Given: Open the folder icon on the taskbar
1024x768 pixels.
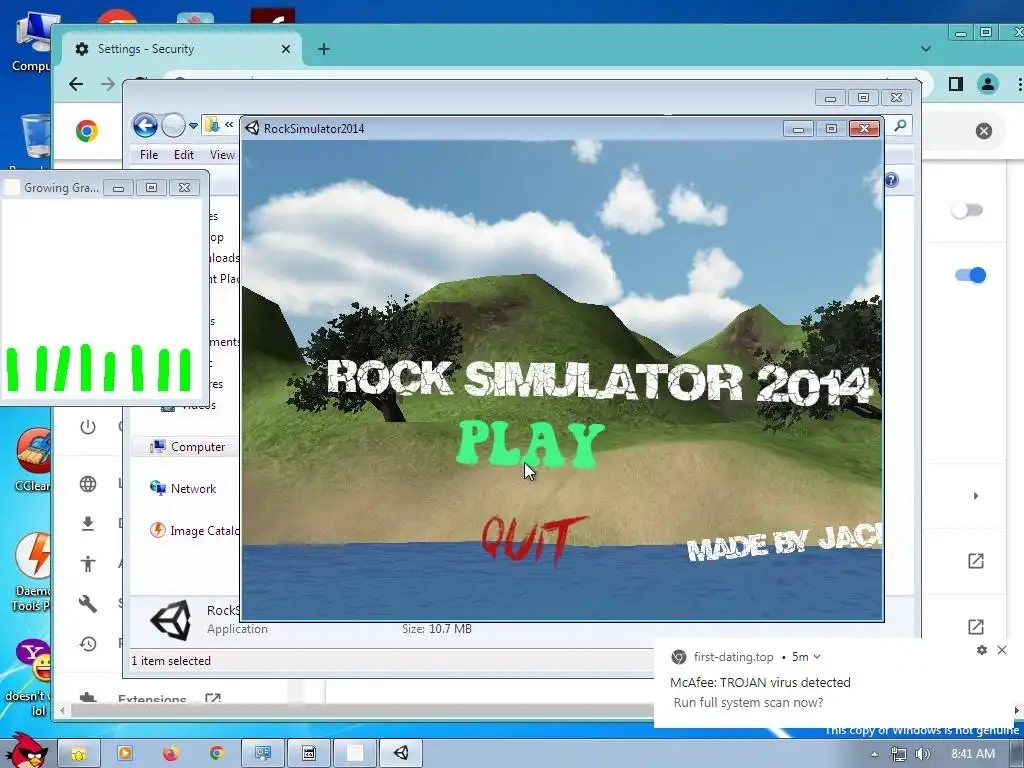Looking at the screenshot, I should 79,754.
